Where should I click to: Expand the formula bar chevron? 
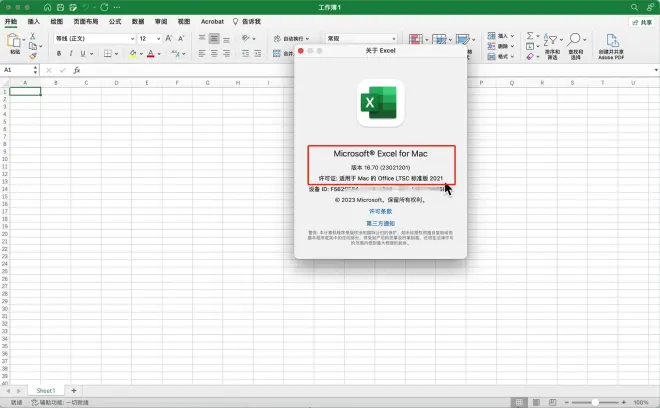[x=656, y=70]
